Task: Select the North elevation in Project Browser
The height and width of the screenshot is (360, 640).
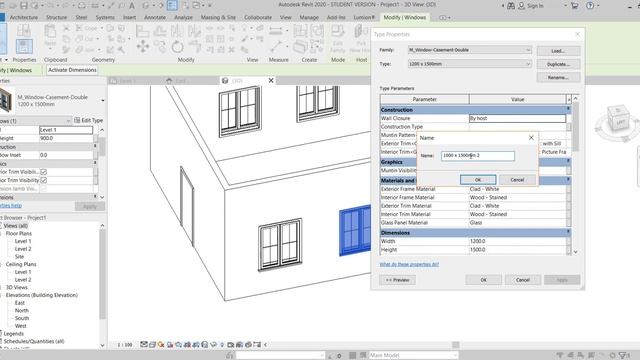Action: coord(22,311)
